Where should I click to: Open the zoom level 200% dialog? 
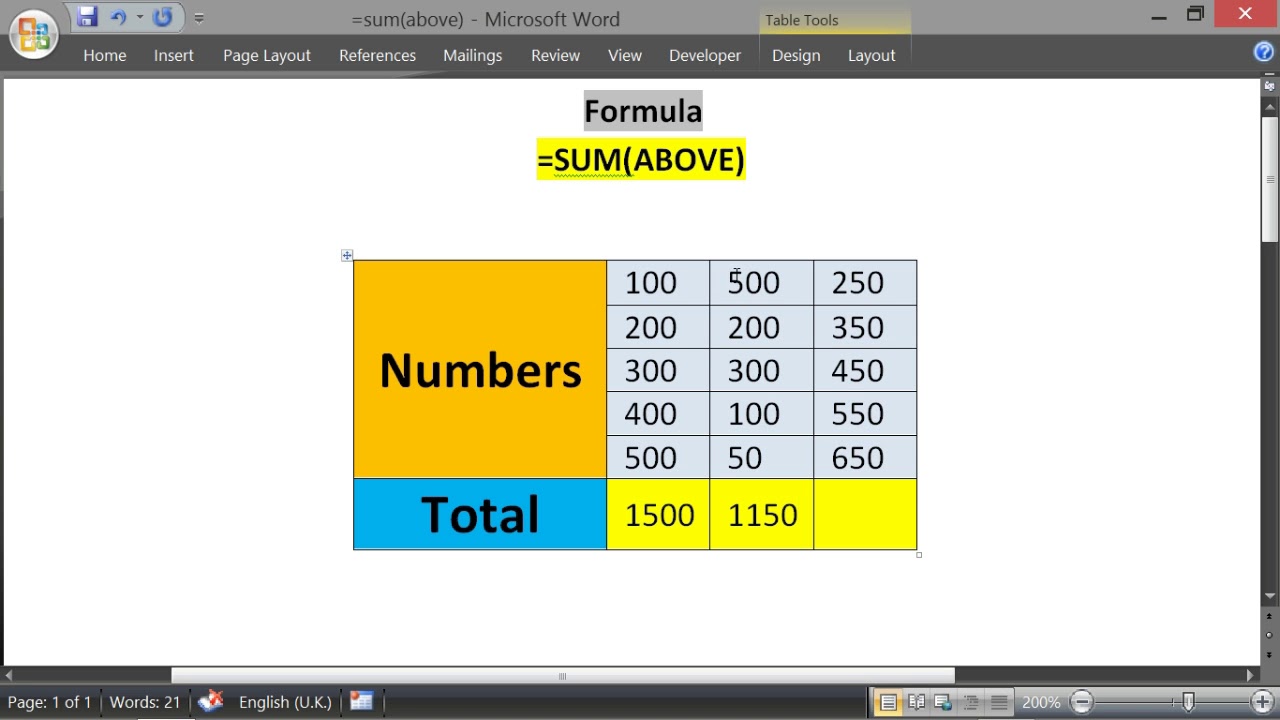click(1041, 702)
